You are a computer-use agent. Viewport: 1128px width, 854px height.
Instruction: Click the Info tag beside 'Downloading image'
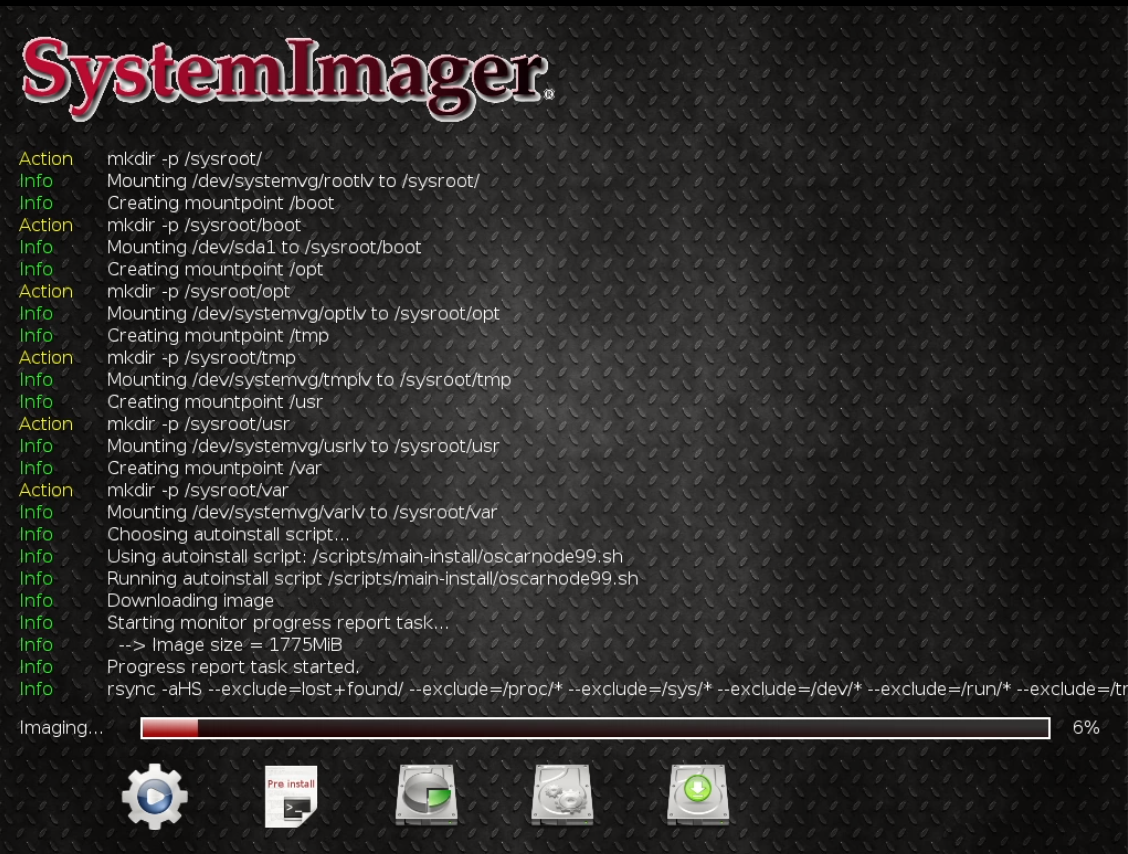35,601
